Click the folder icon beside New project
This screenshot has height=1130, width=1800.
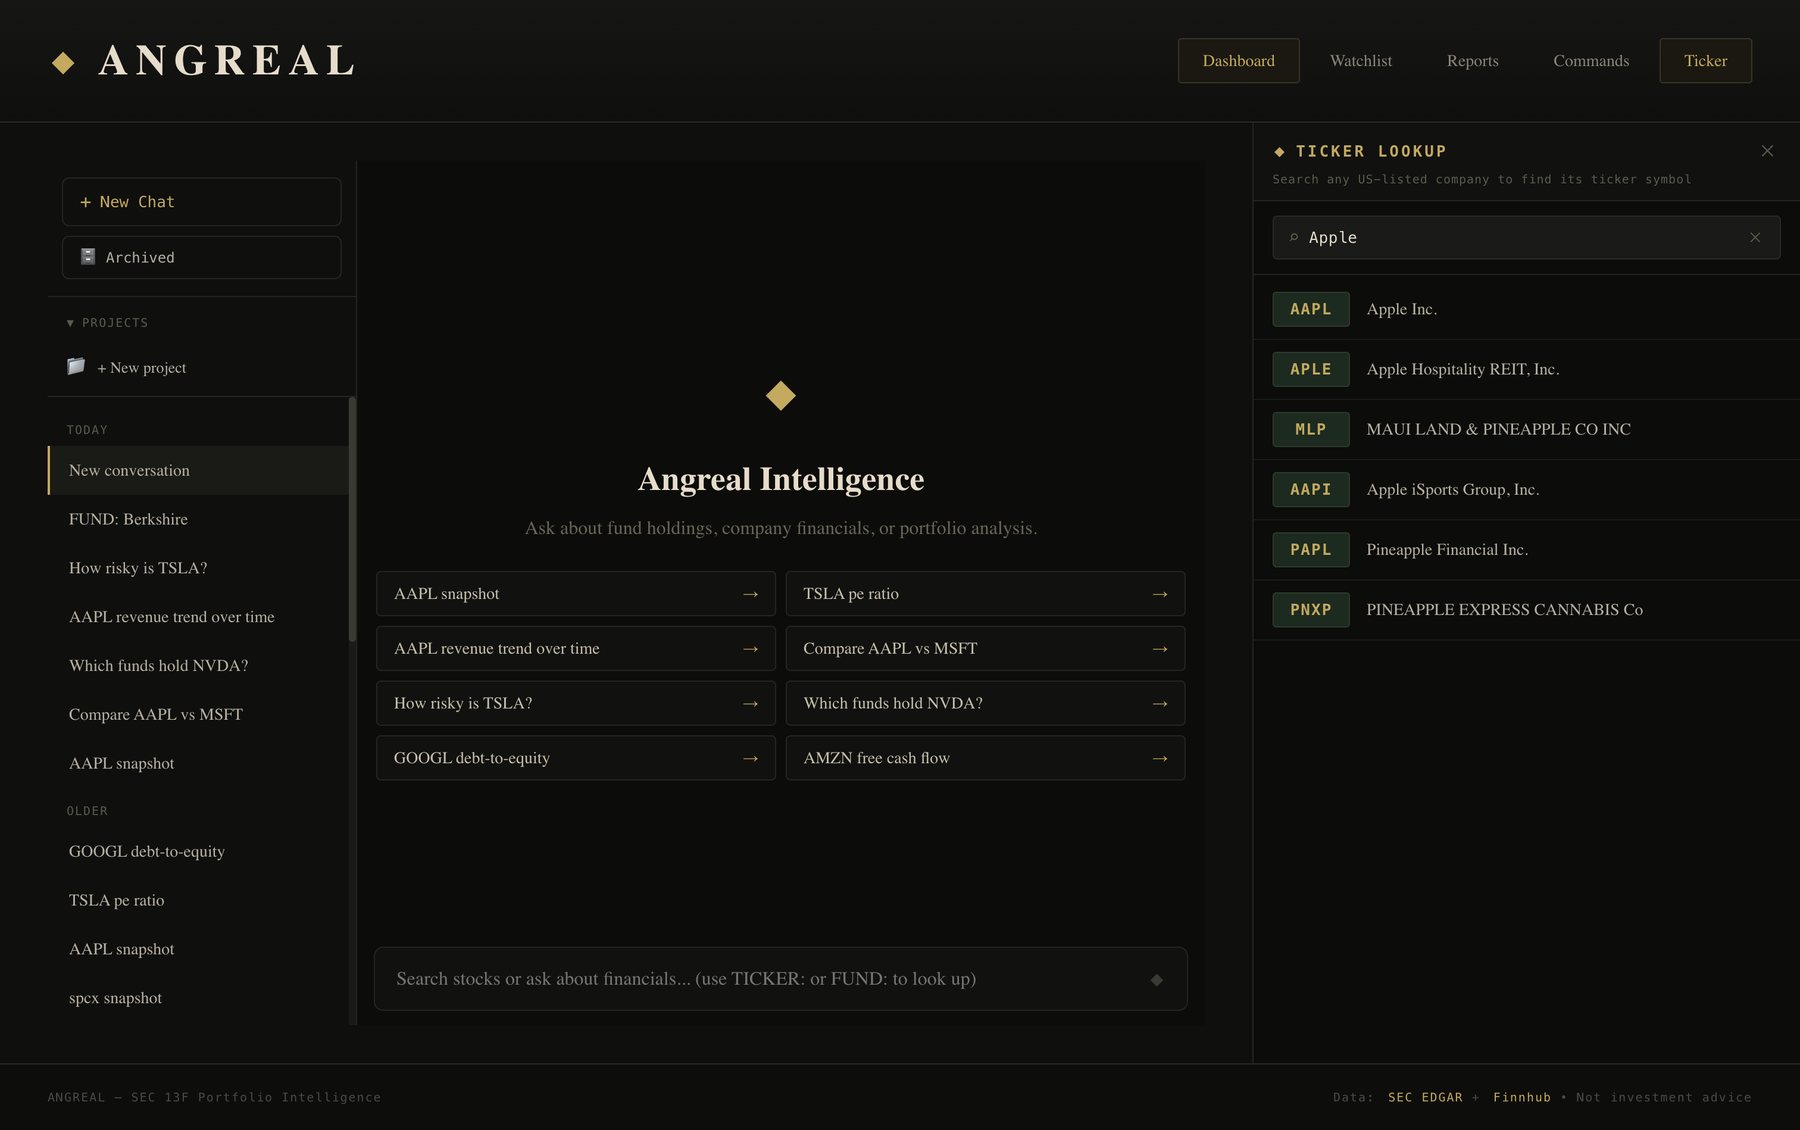[76, 366]
